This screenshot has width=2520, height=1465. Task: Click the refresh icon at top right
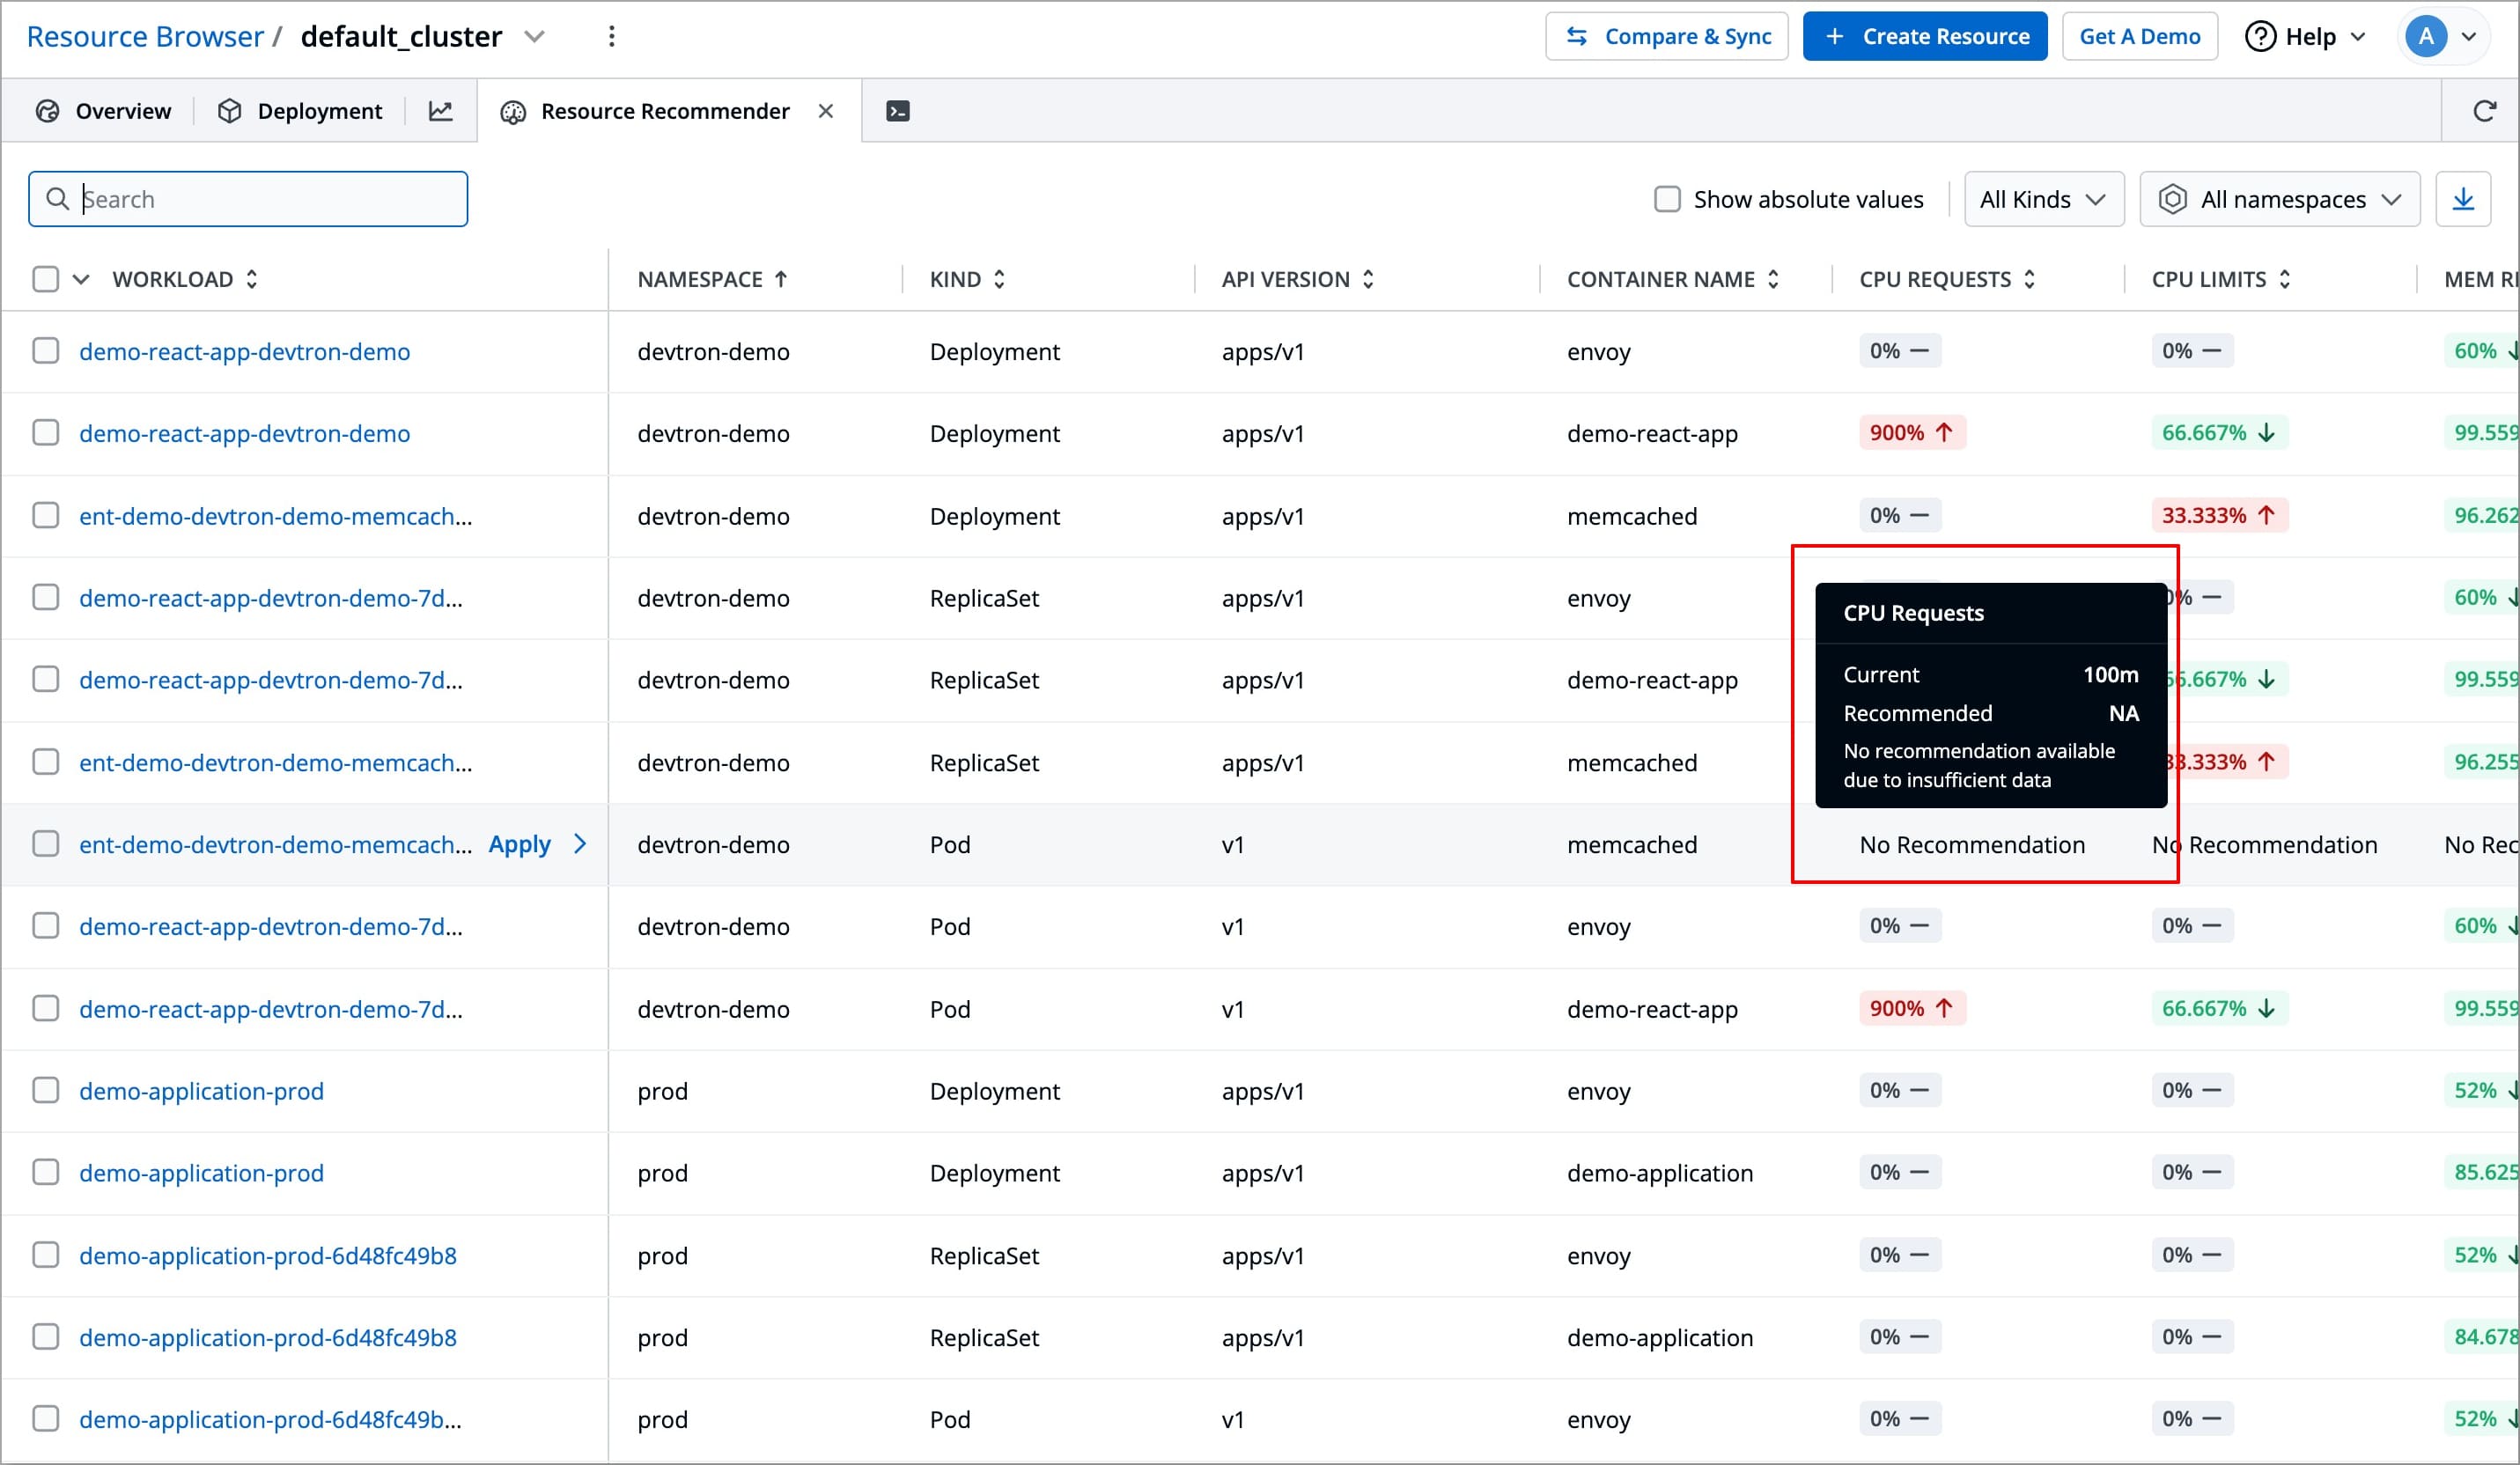[x=2484, y=111]
